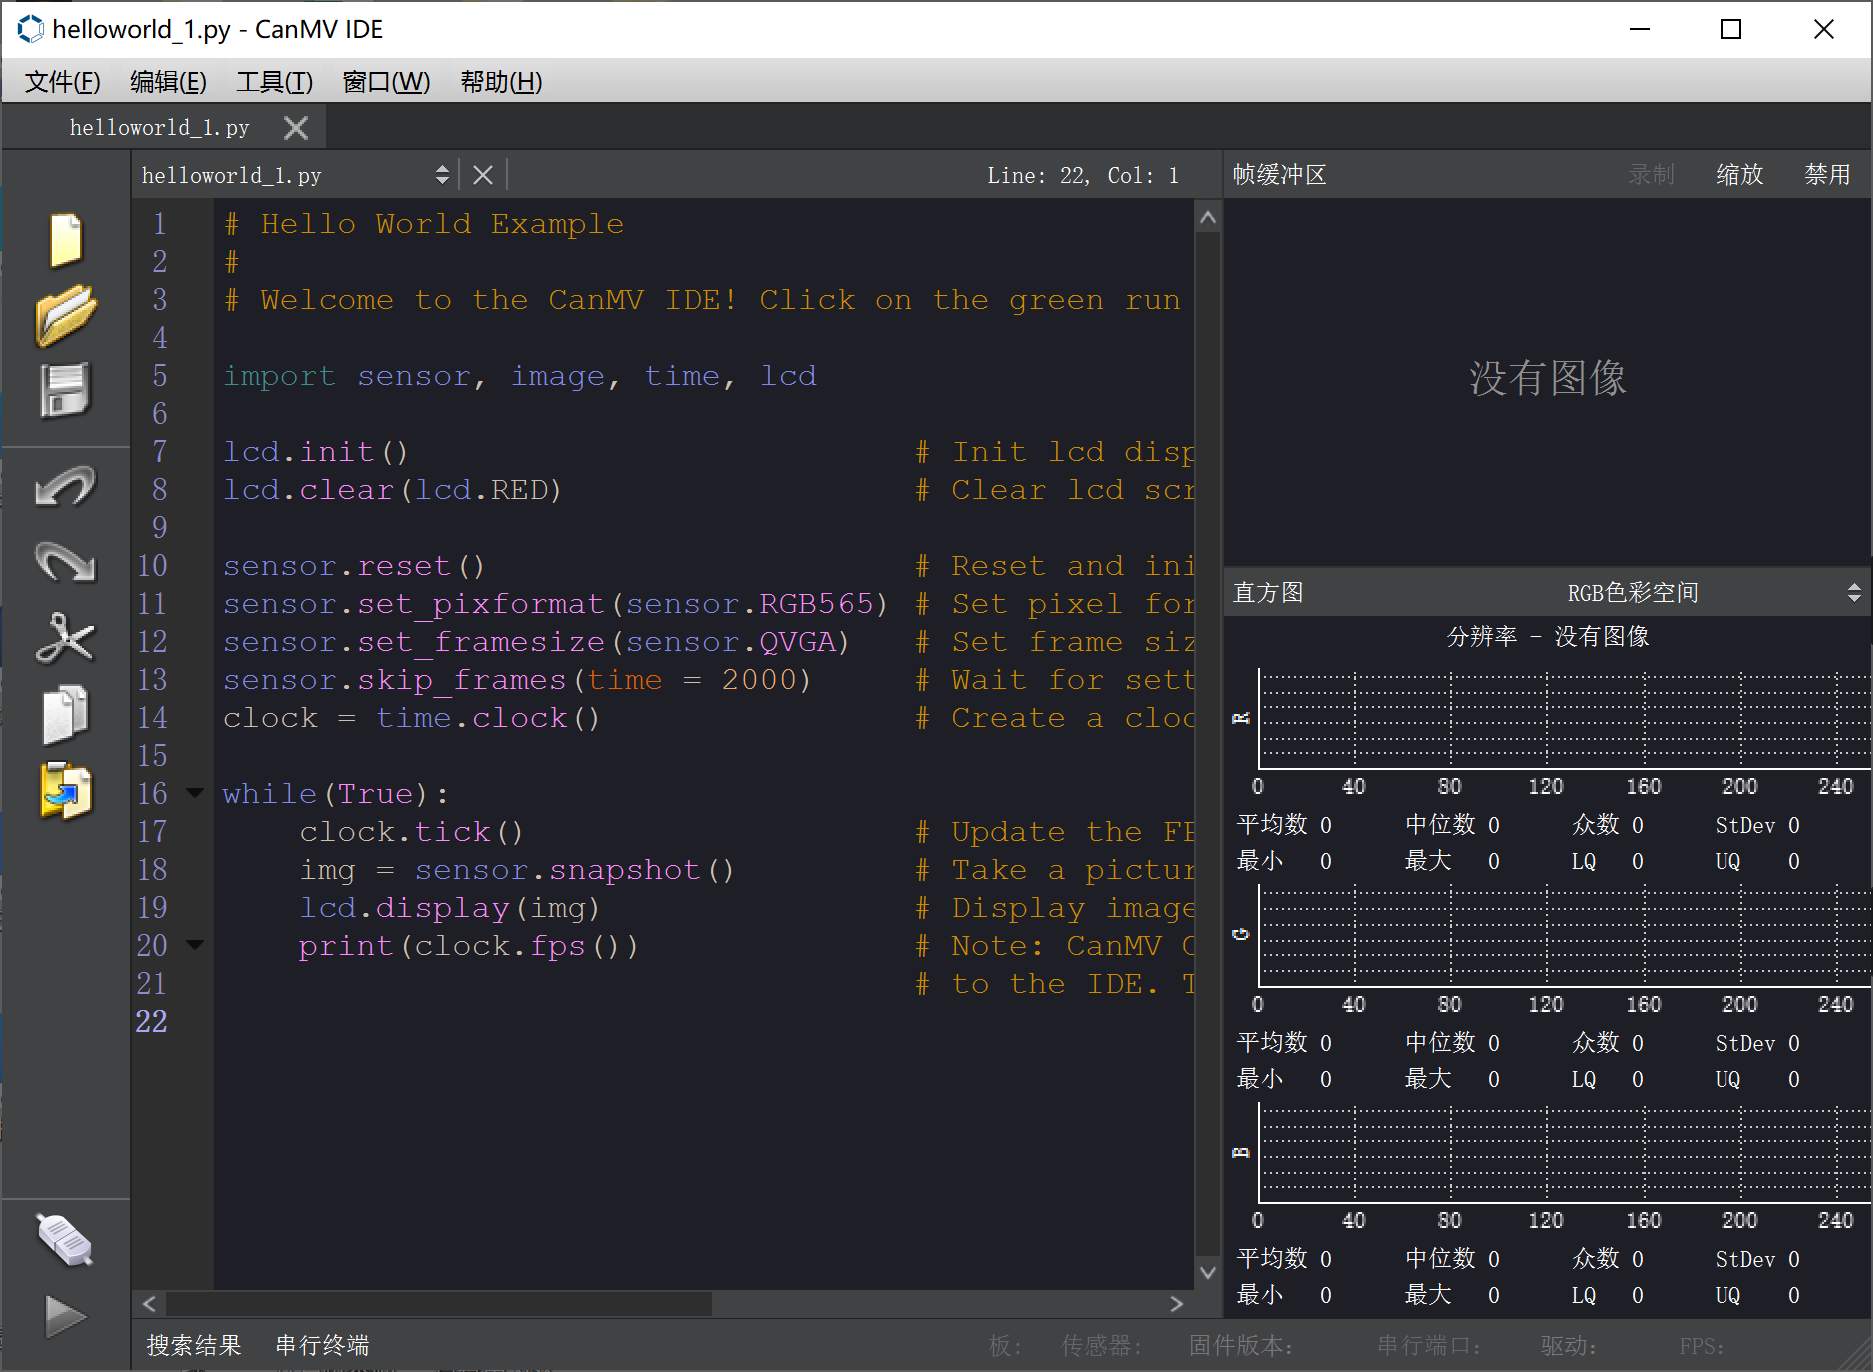The height and width of the screenshot is (1372, 1873).
Task: Click the 没有图像 frame buffer placeholder
Action: [x=1547, y=378]
